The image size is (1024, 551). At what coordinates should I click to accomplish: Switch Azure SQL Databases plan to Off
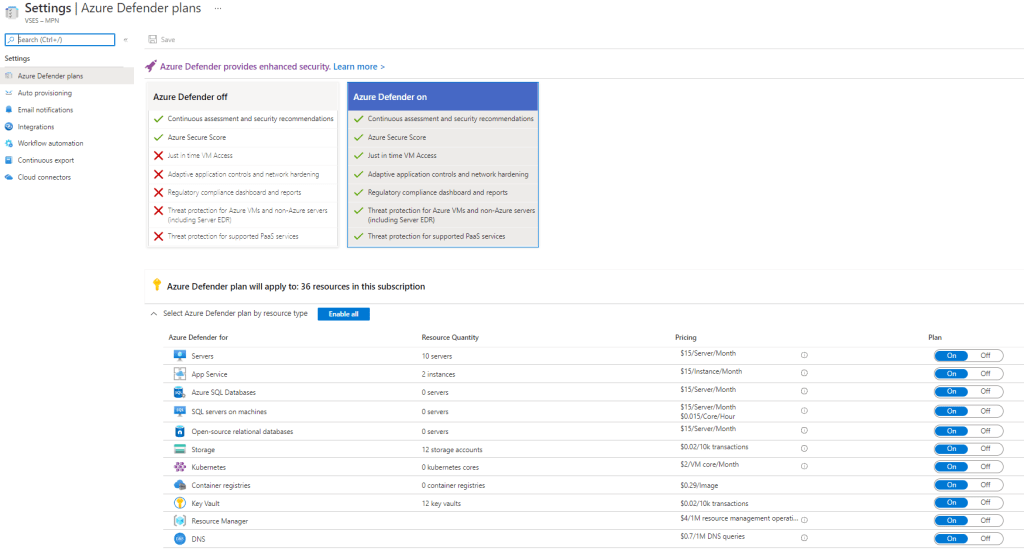985,391
